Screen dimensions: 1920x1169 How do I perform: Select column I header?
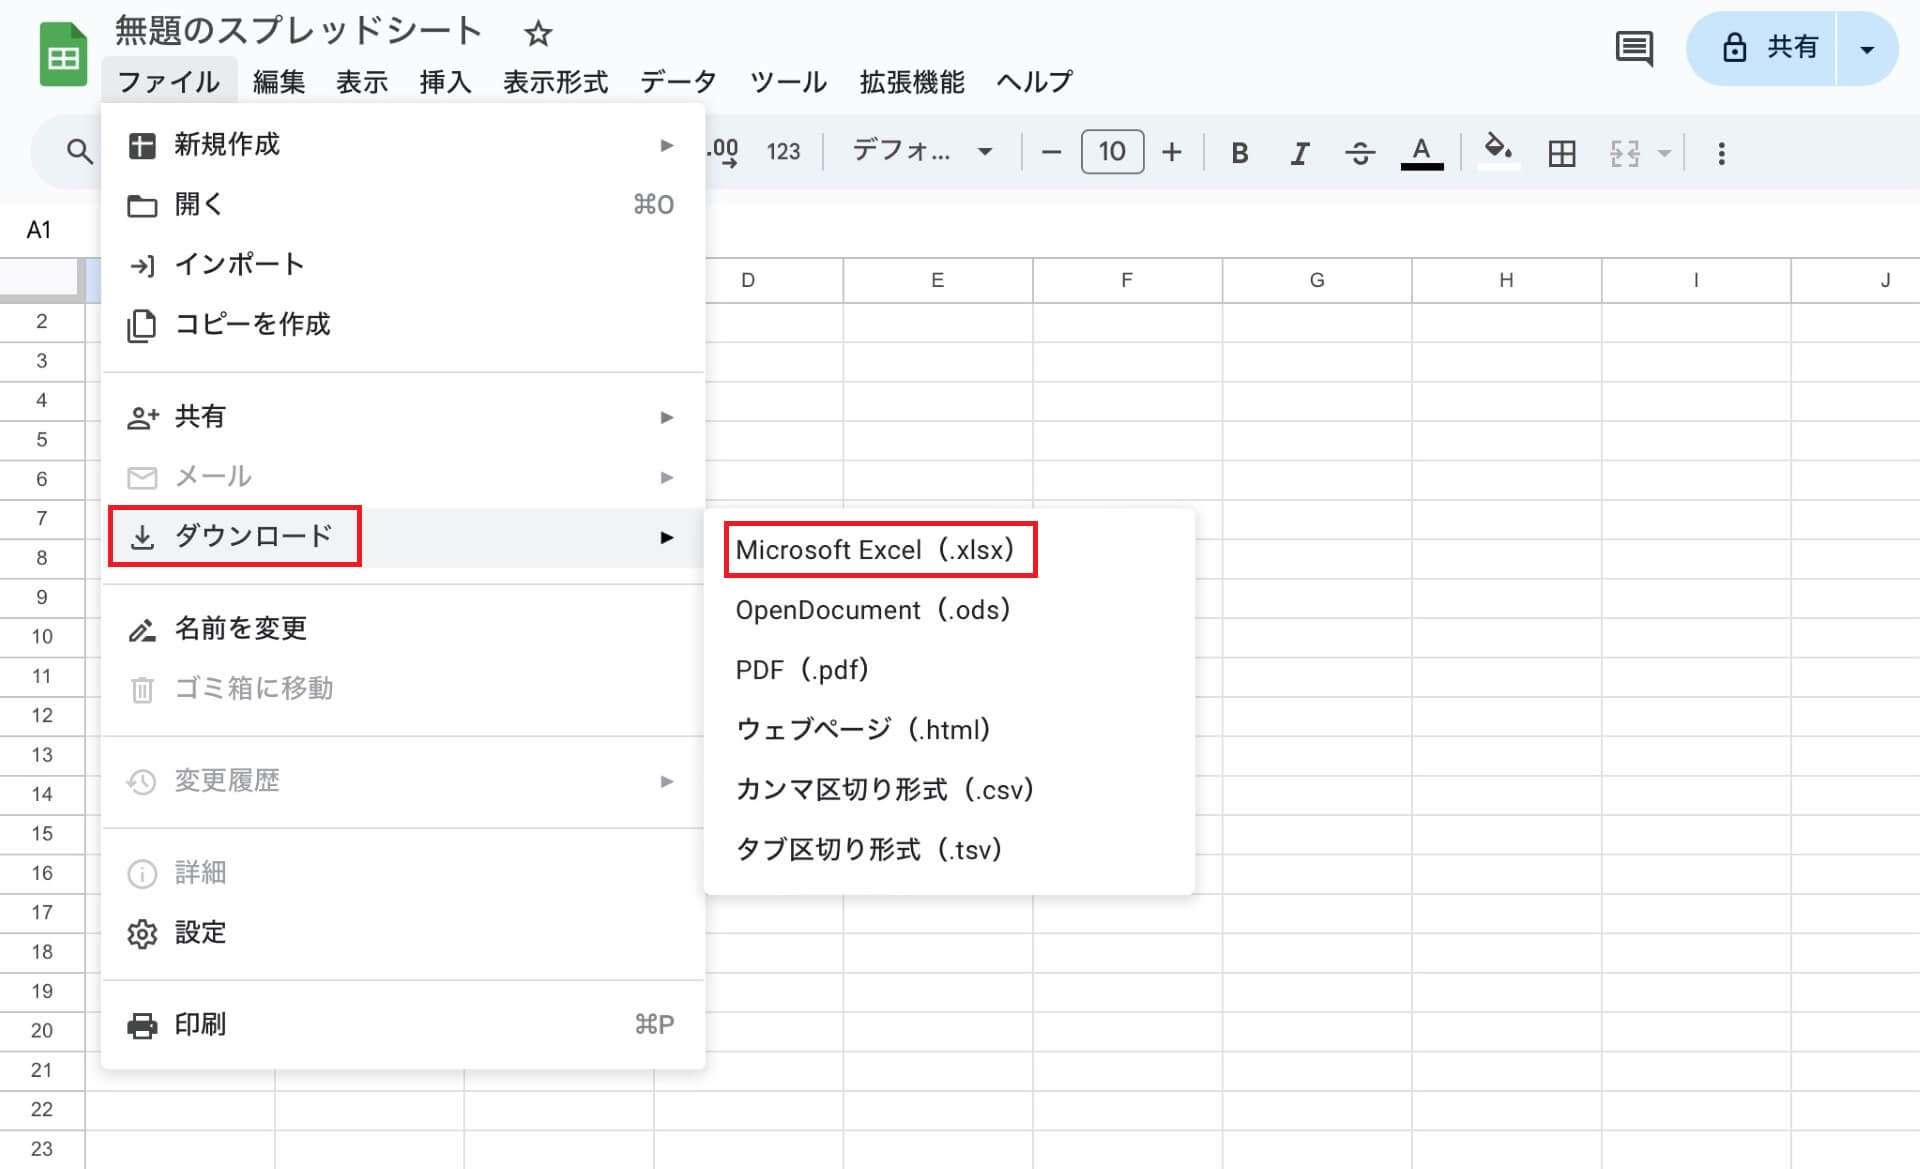click(1696, 281)
